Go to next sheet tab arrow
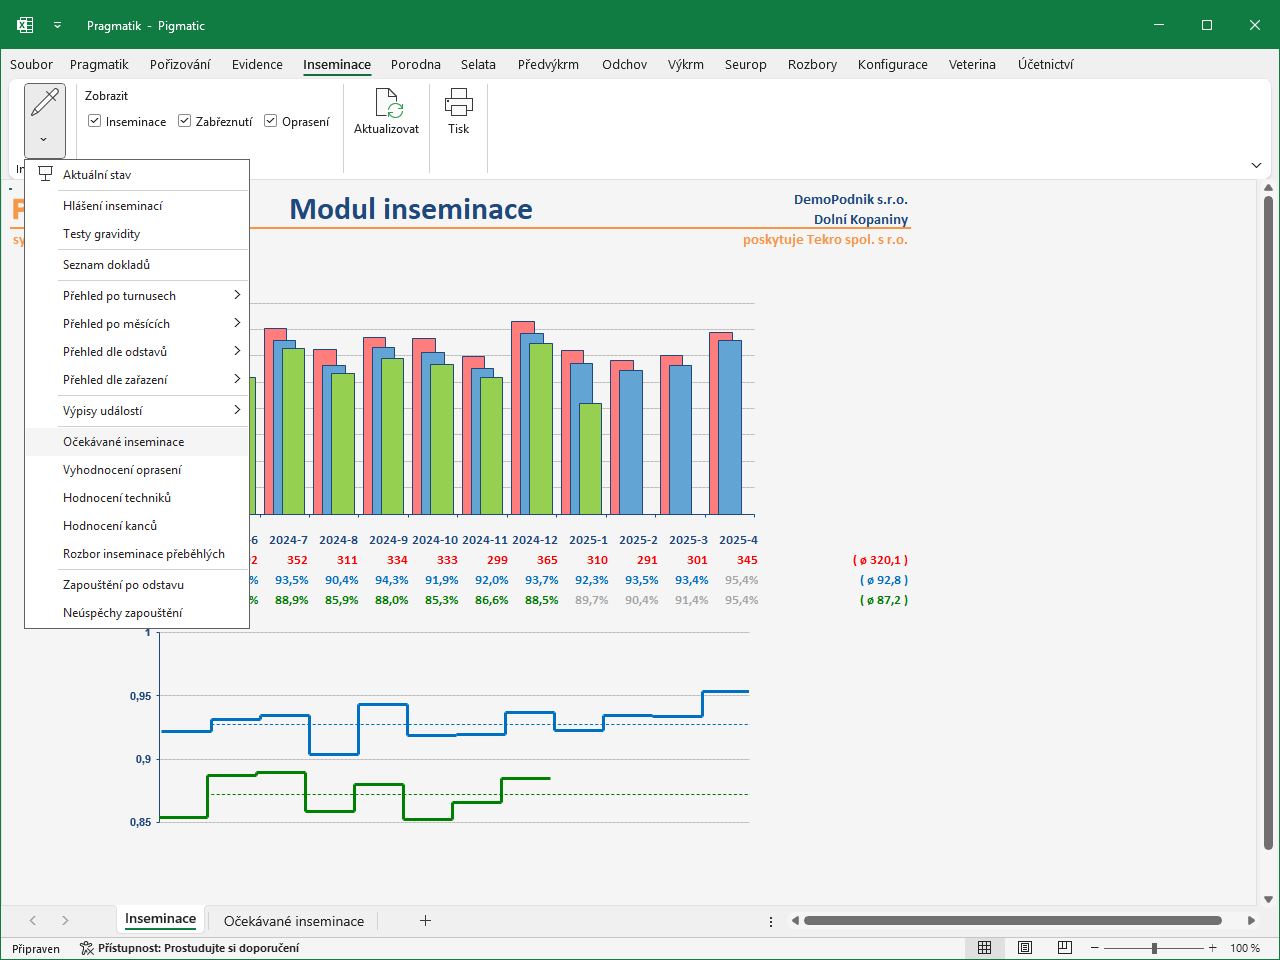Screen dimensions: 1280x960 (65, 921)
